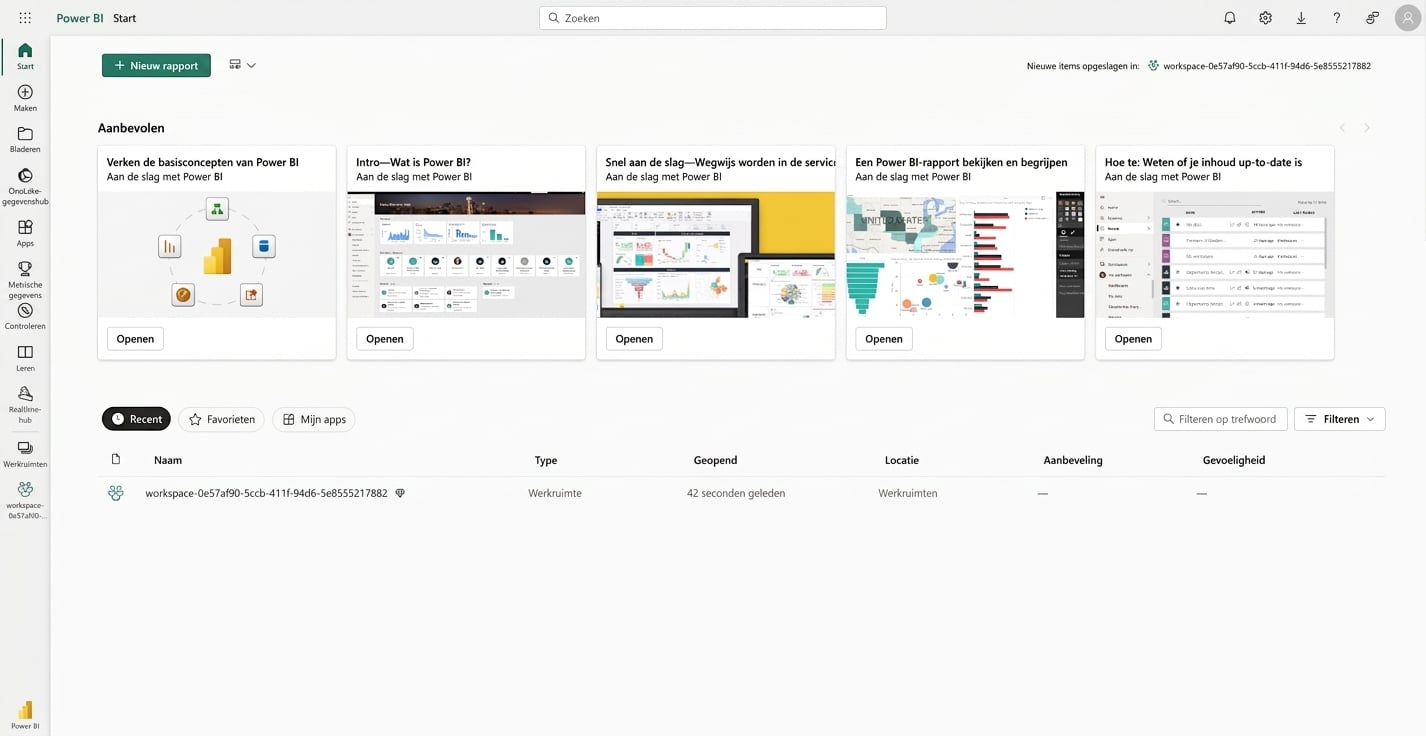The image size is (1426, 736).
Task: Click the feedback icon in the header
Action: tap(1372, 18)
